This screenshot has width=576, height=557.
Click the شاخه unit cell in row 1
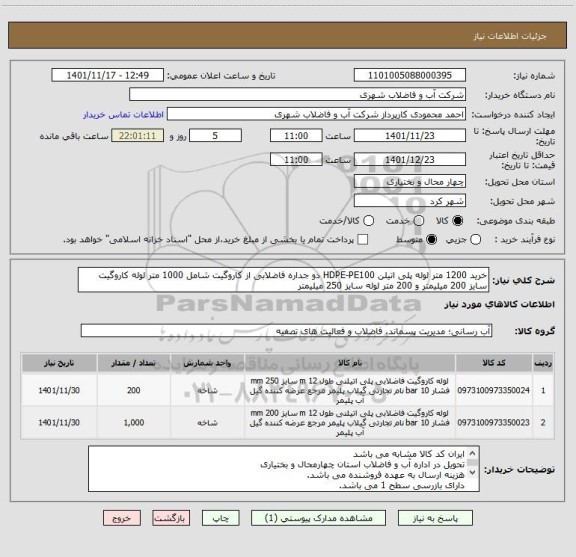pos(207,390)
